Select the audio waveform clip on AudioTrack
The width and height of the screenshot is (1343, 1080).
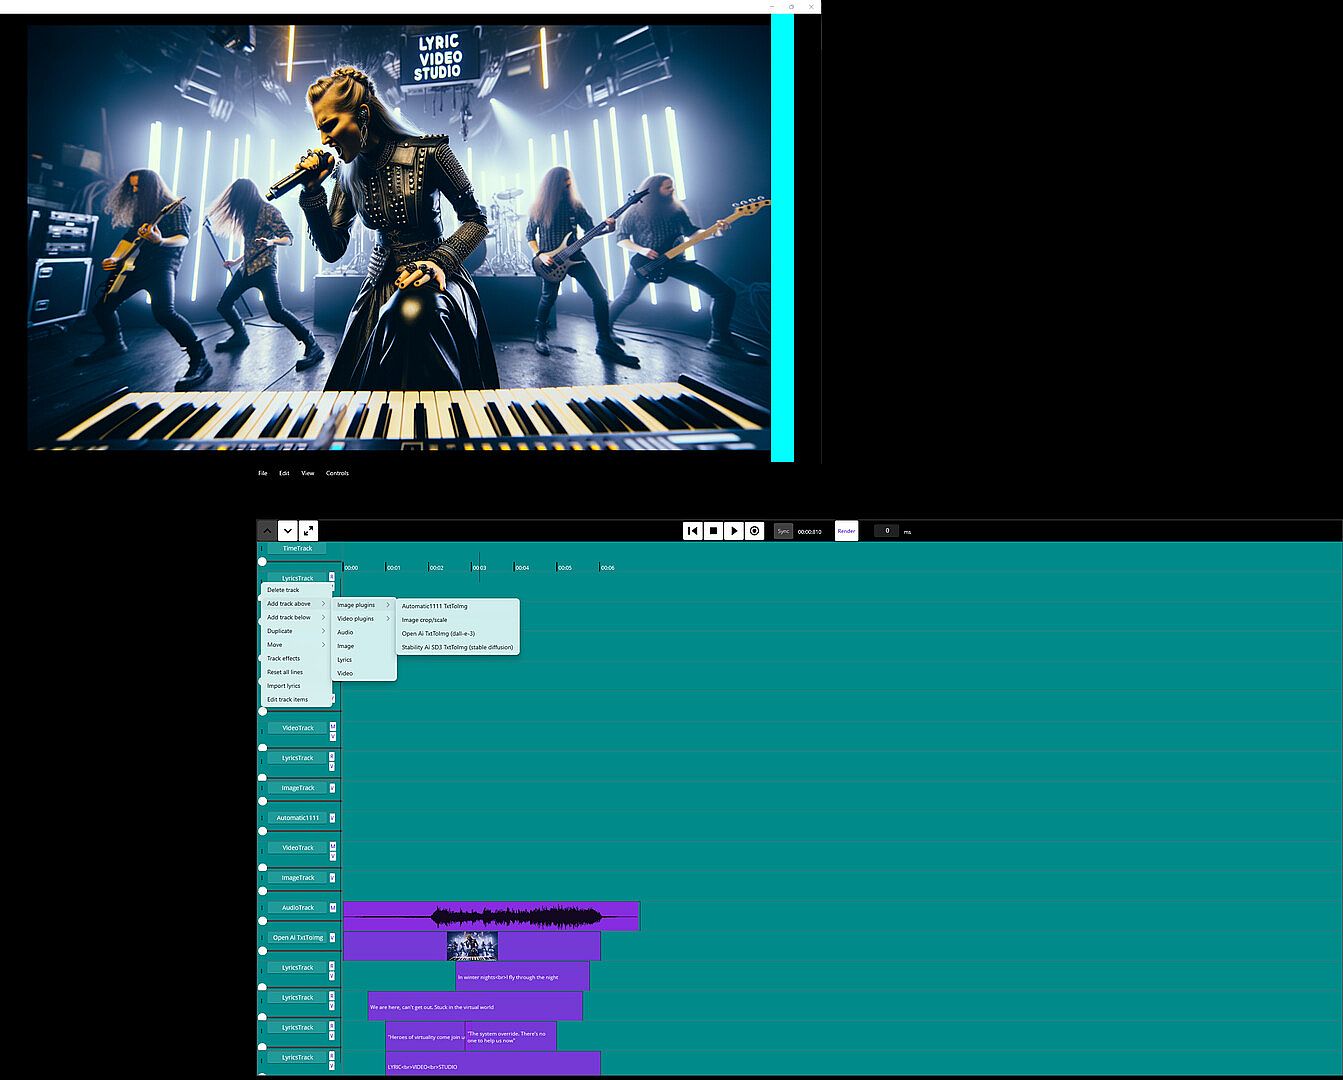coord(491,916)
